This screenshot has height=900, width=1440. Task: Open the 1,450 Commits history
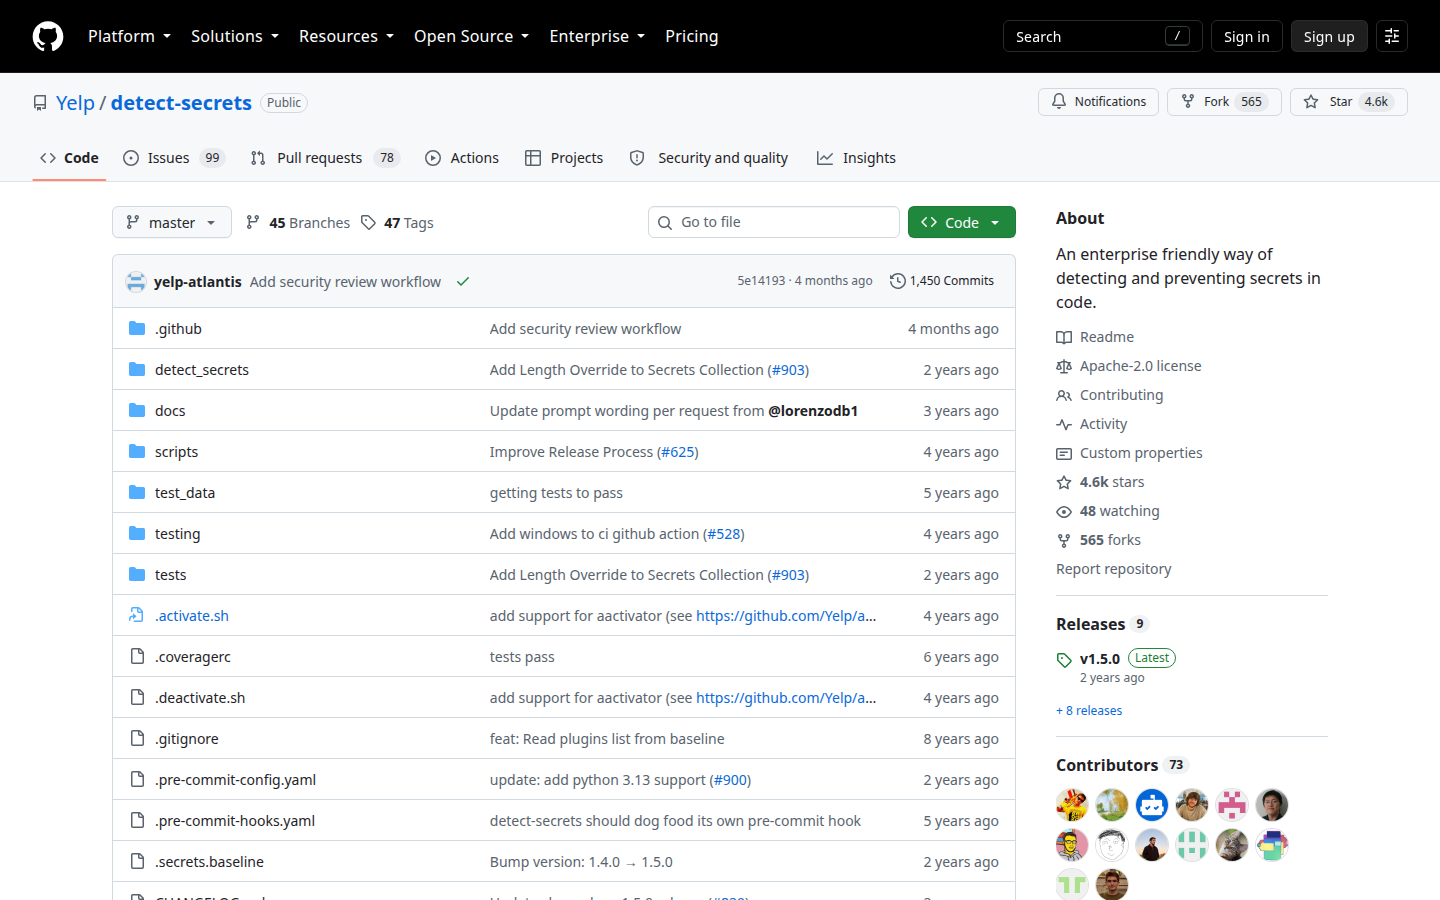(x=942, y=281)
